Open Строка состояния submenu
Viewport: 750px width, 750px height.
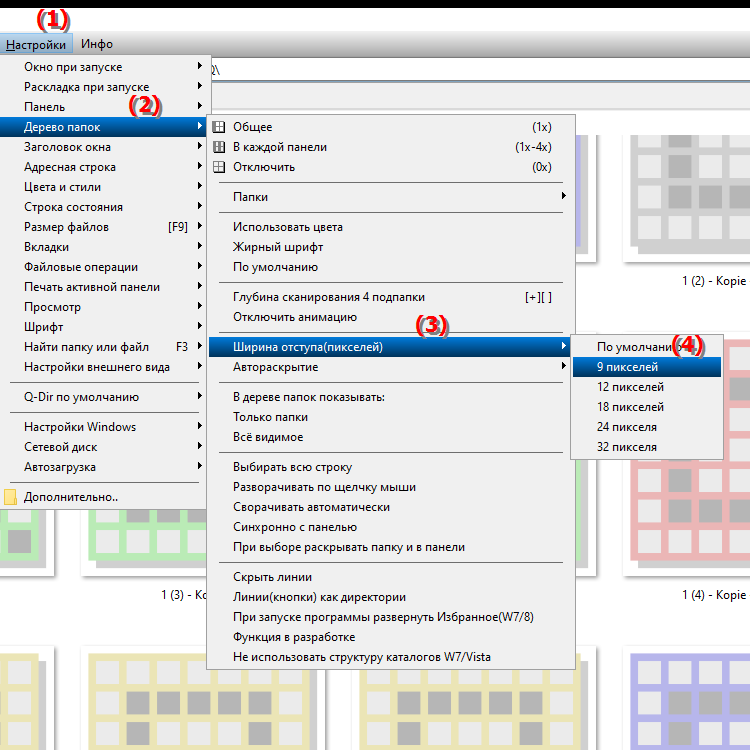[103, 207]
